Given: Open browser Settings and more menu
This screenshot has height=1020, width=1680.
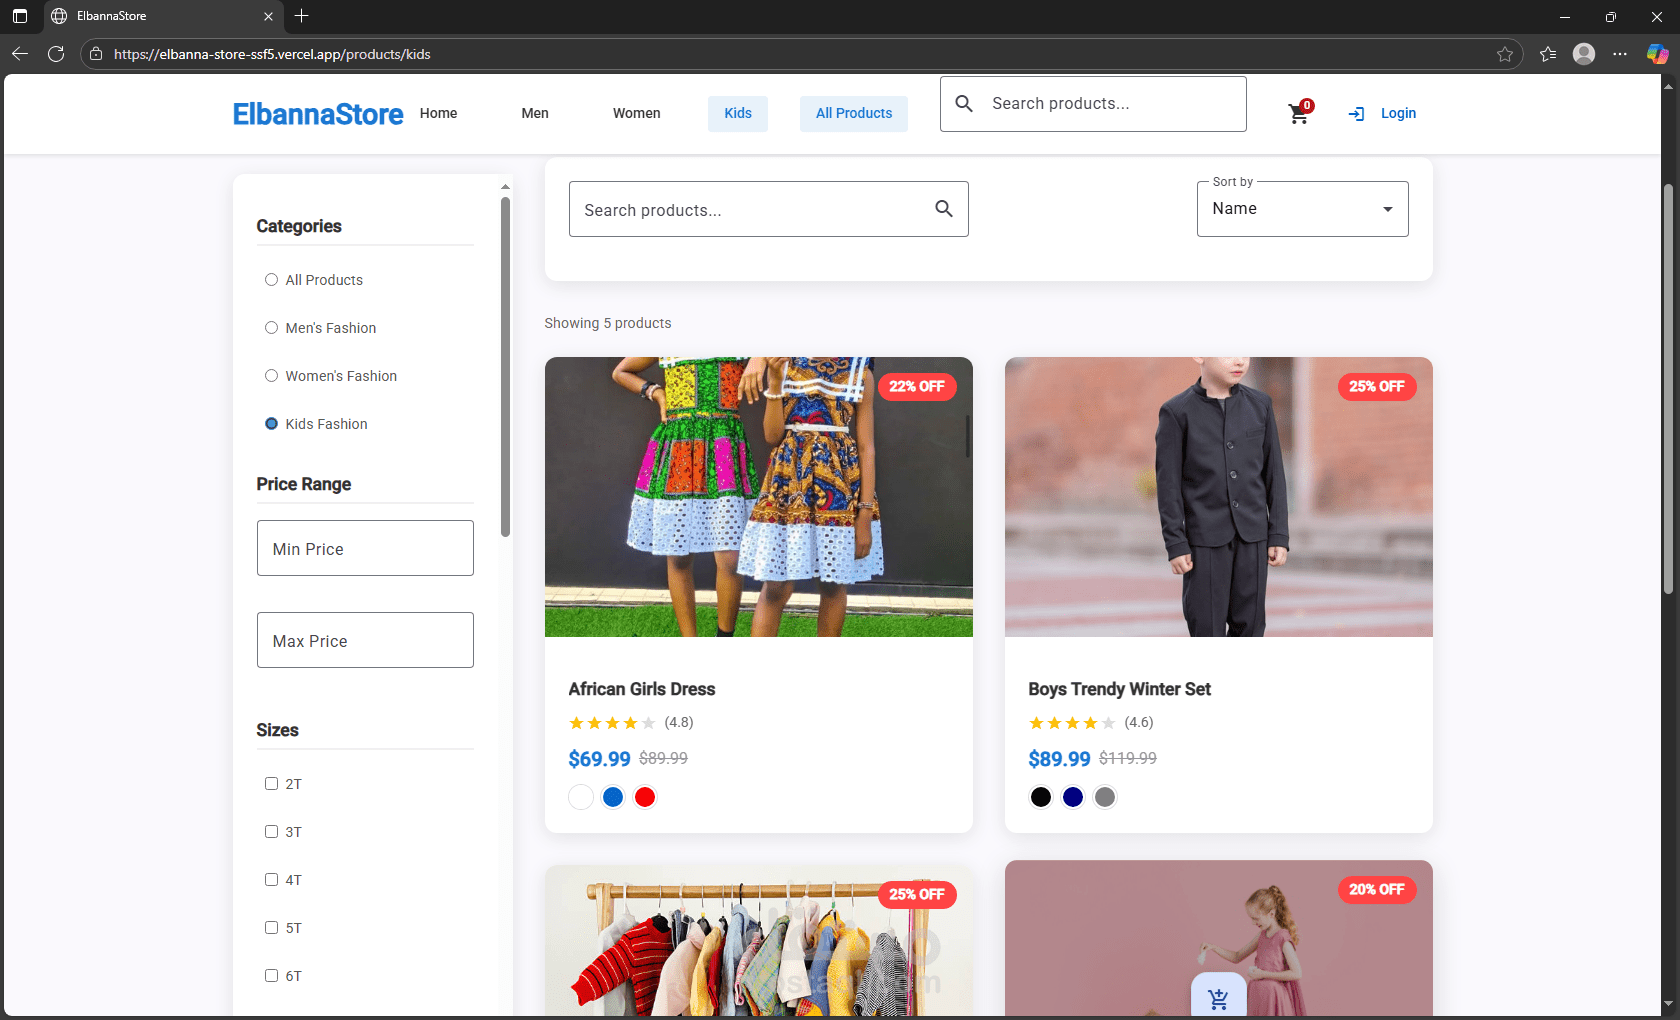Looking at the screenshot, I should click(1620, 54).
